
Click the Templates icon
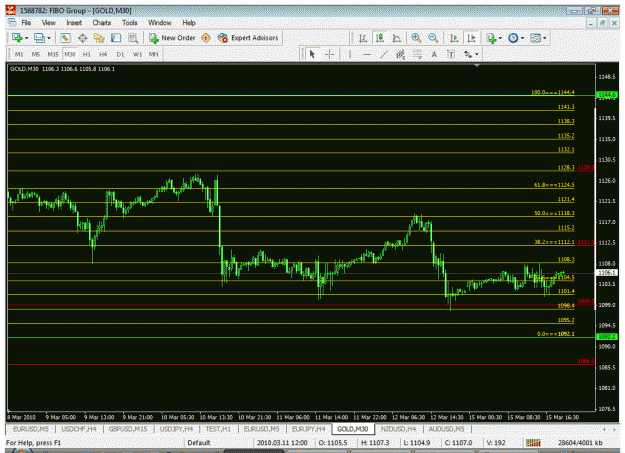pos(536,38)
